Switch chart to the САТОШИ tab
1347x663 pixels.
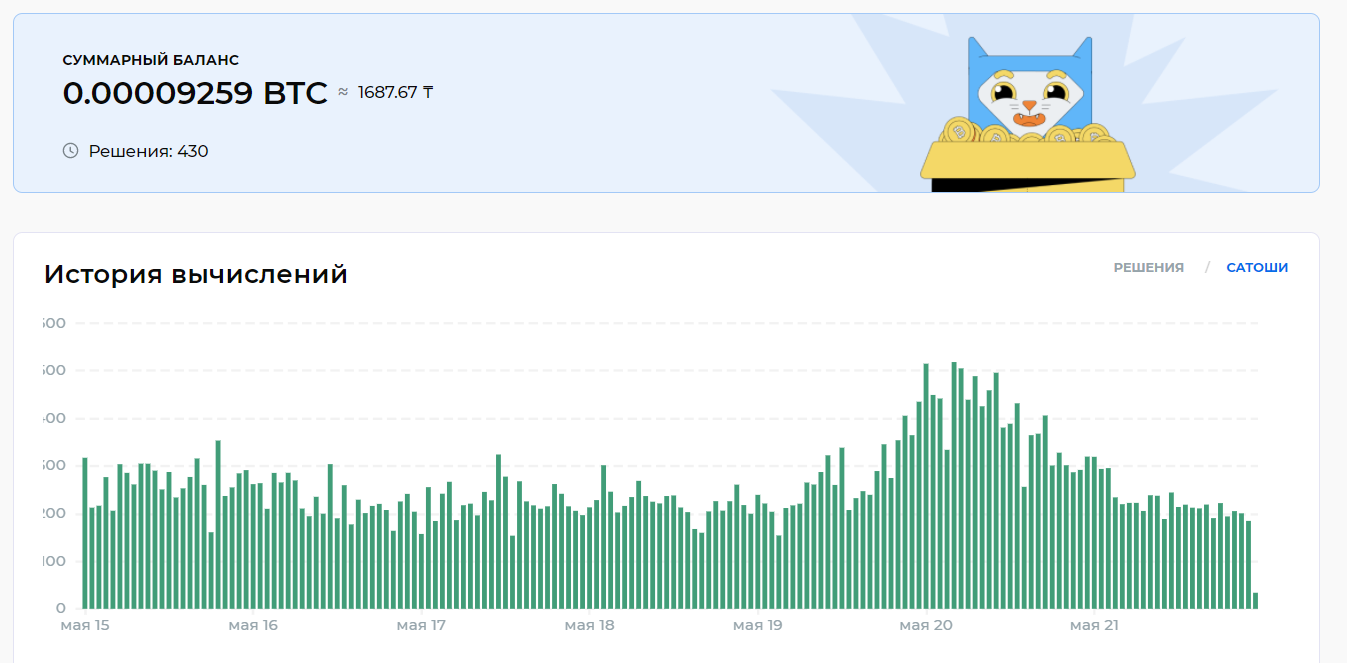point(1257,268)
